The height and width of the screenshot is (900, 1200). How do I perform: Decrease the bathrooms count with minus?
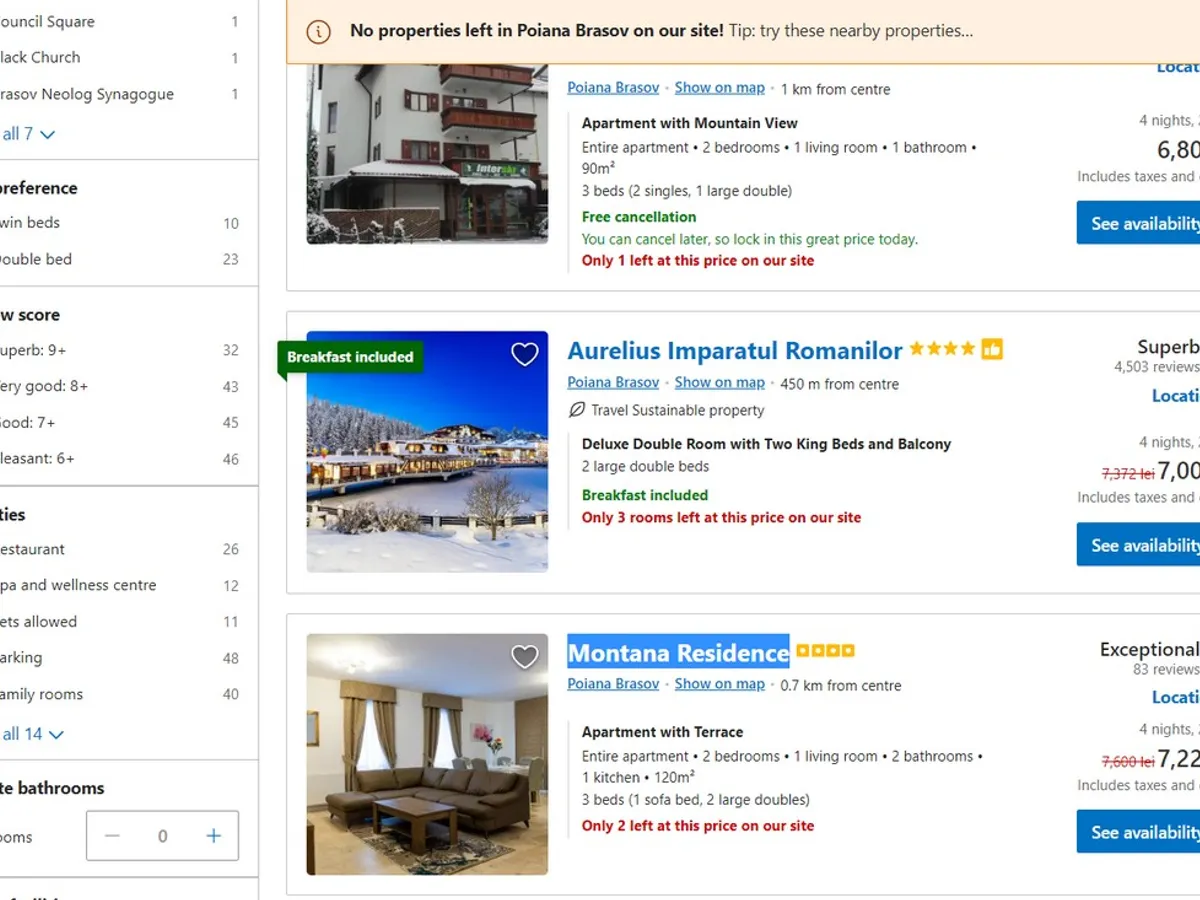click(x=112, y=836)
